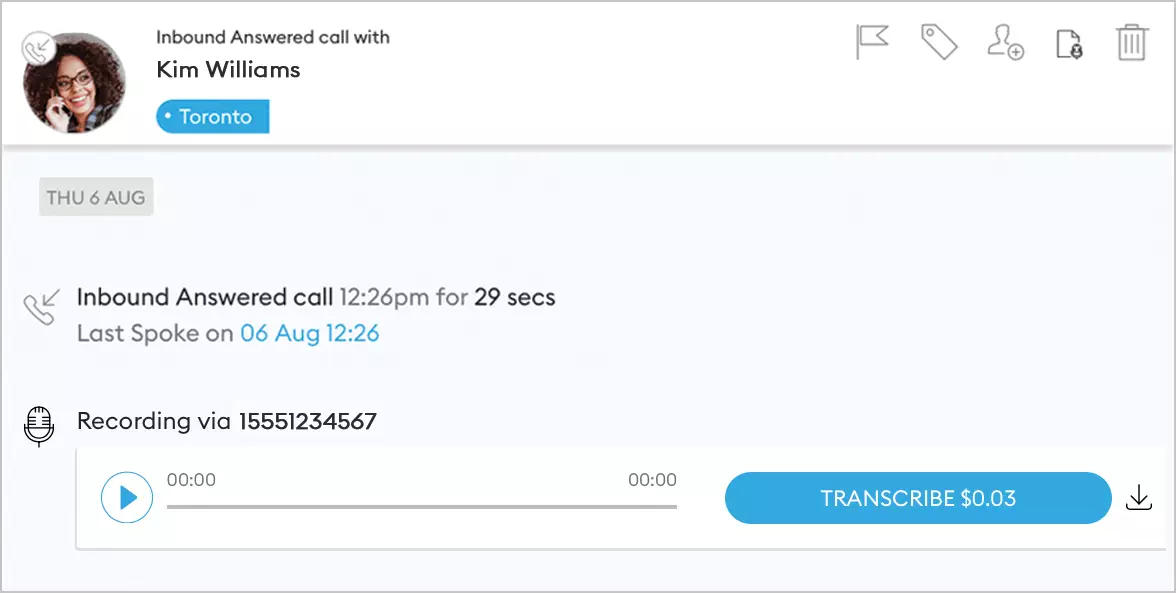Click the inbound call badge on the avatar
The image size is (1176, 593).
[x=38, y=47]
